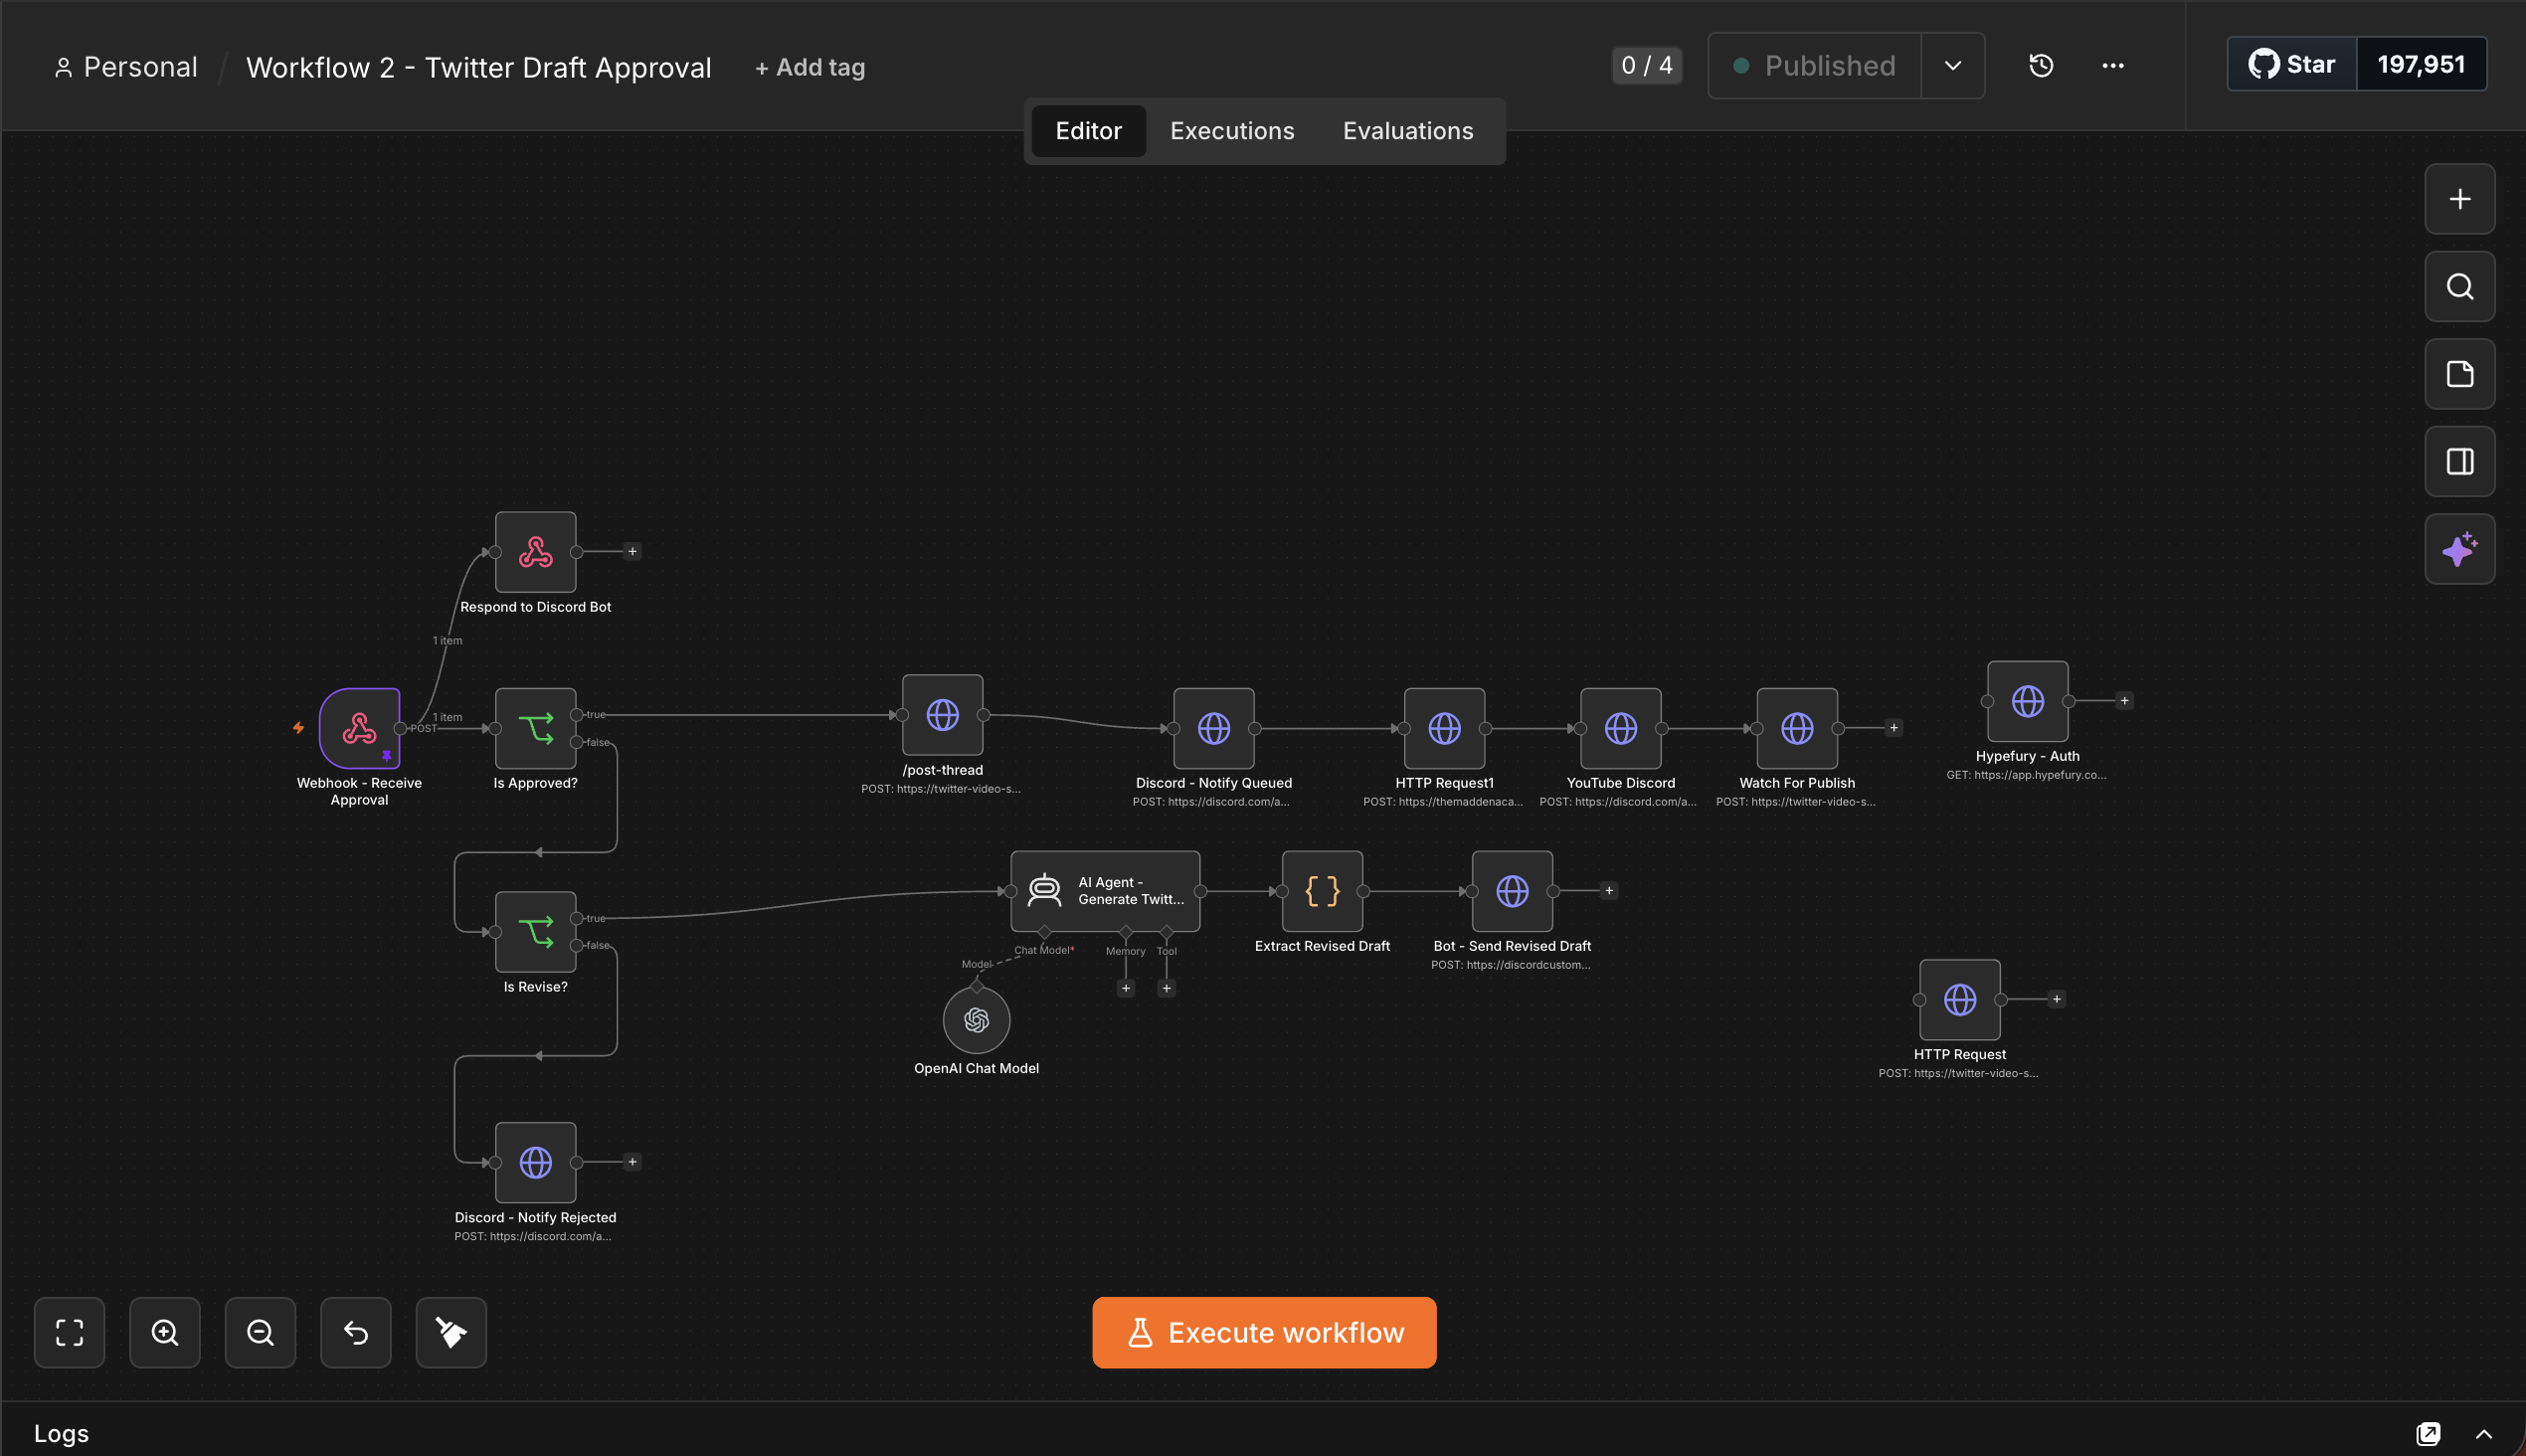Click the Published status button

coord(1814,66)
